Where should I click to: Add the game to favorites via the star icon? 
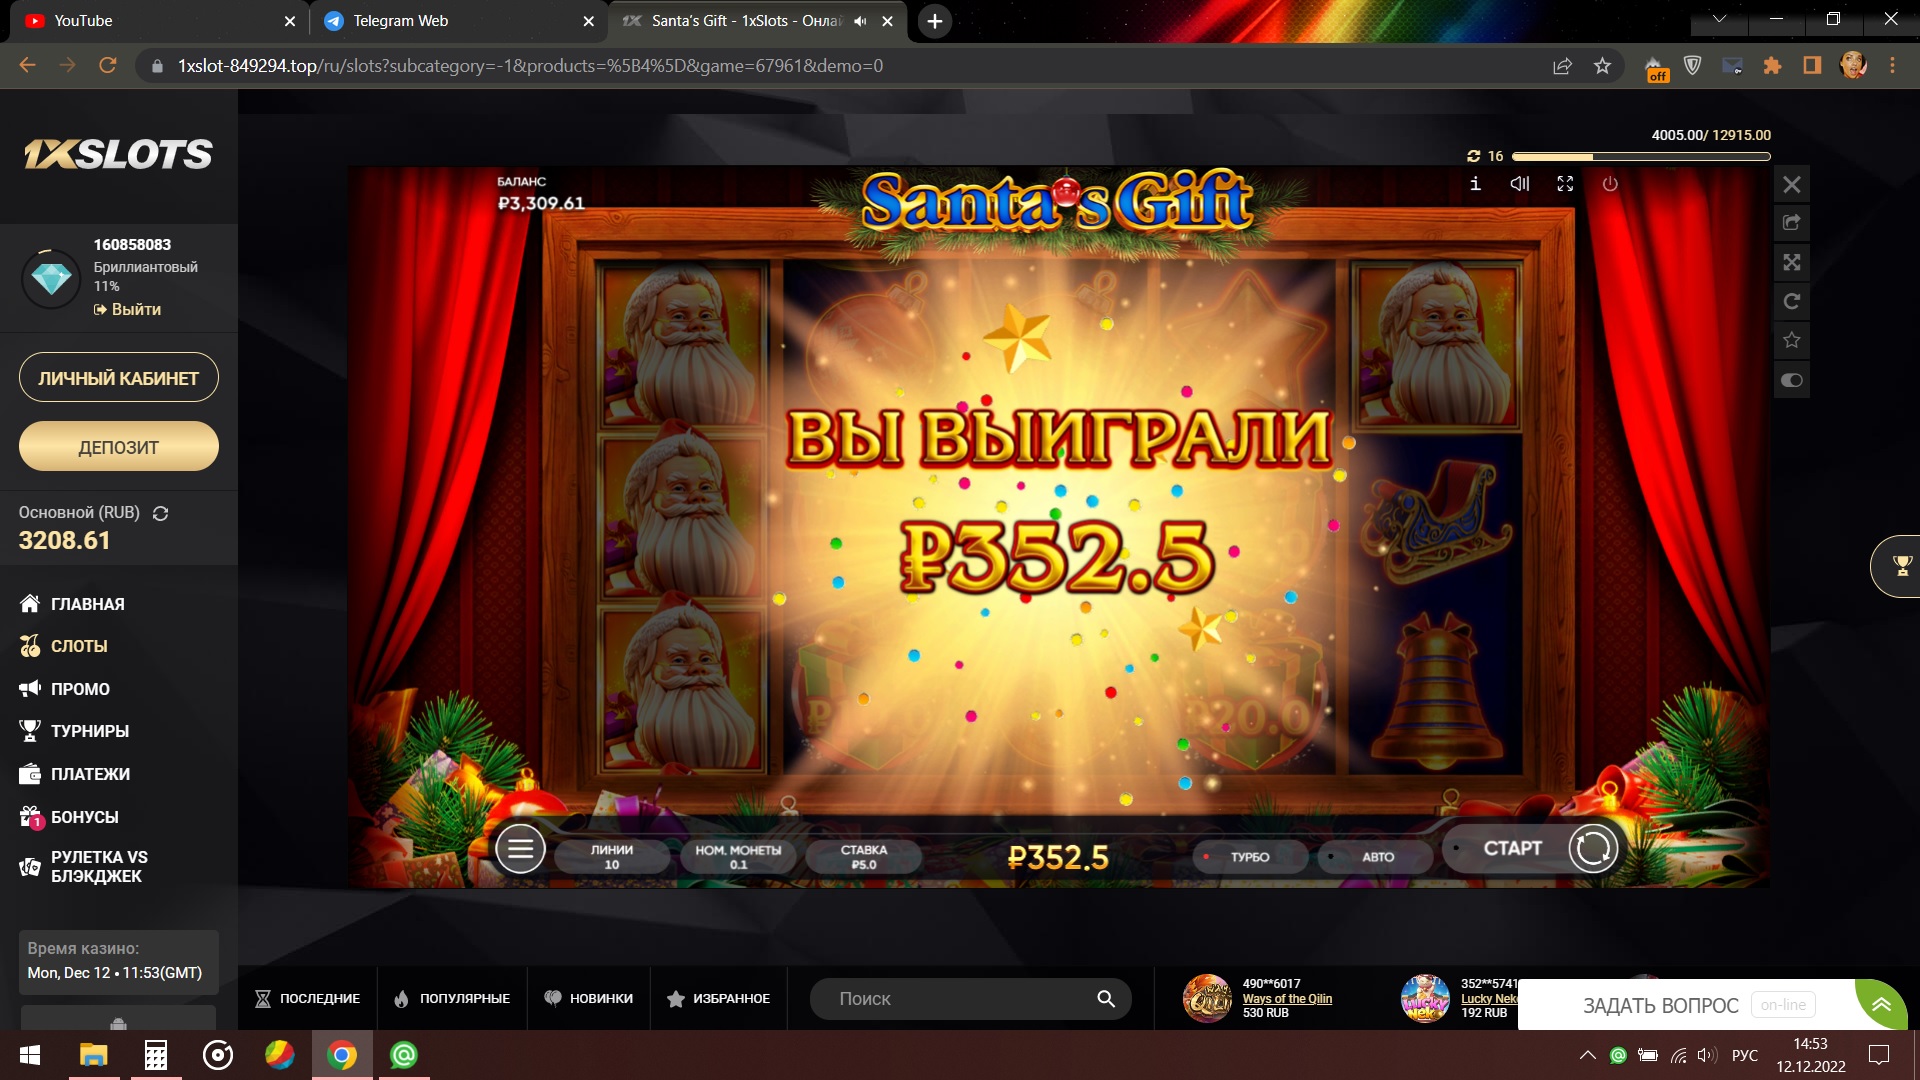click(x=1792, y=341)
